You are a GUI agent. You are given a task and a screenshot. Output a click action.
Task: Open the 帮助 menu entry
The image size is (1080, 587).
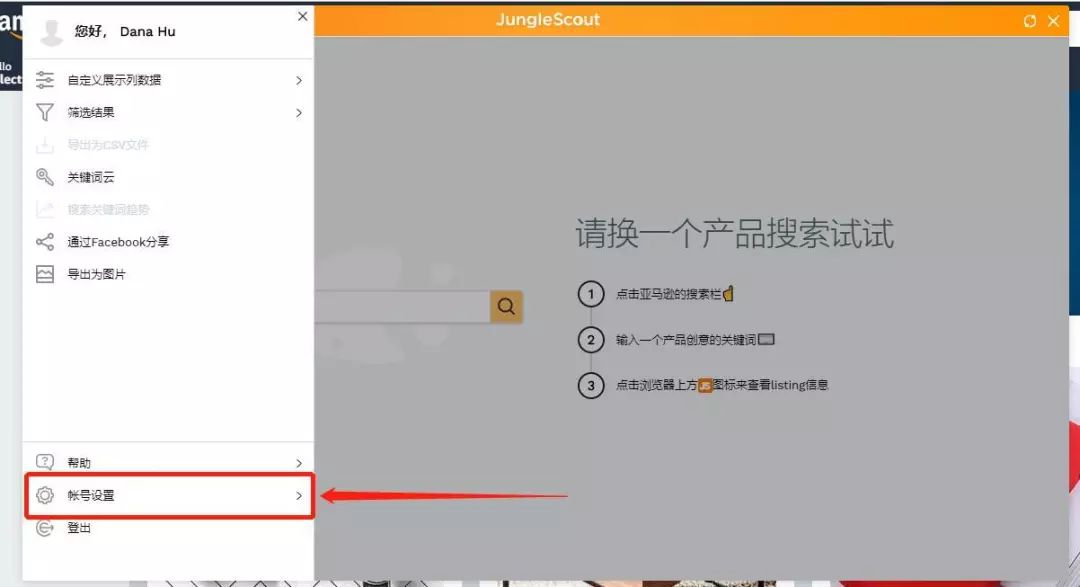(x=168, y=462)
